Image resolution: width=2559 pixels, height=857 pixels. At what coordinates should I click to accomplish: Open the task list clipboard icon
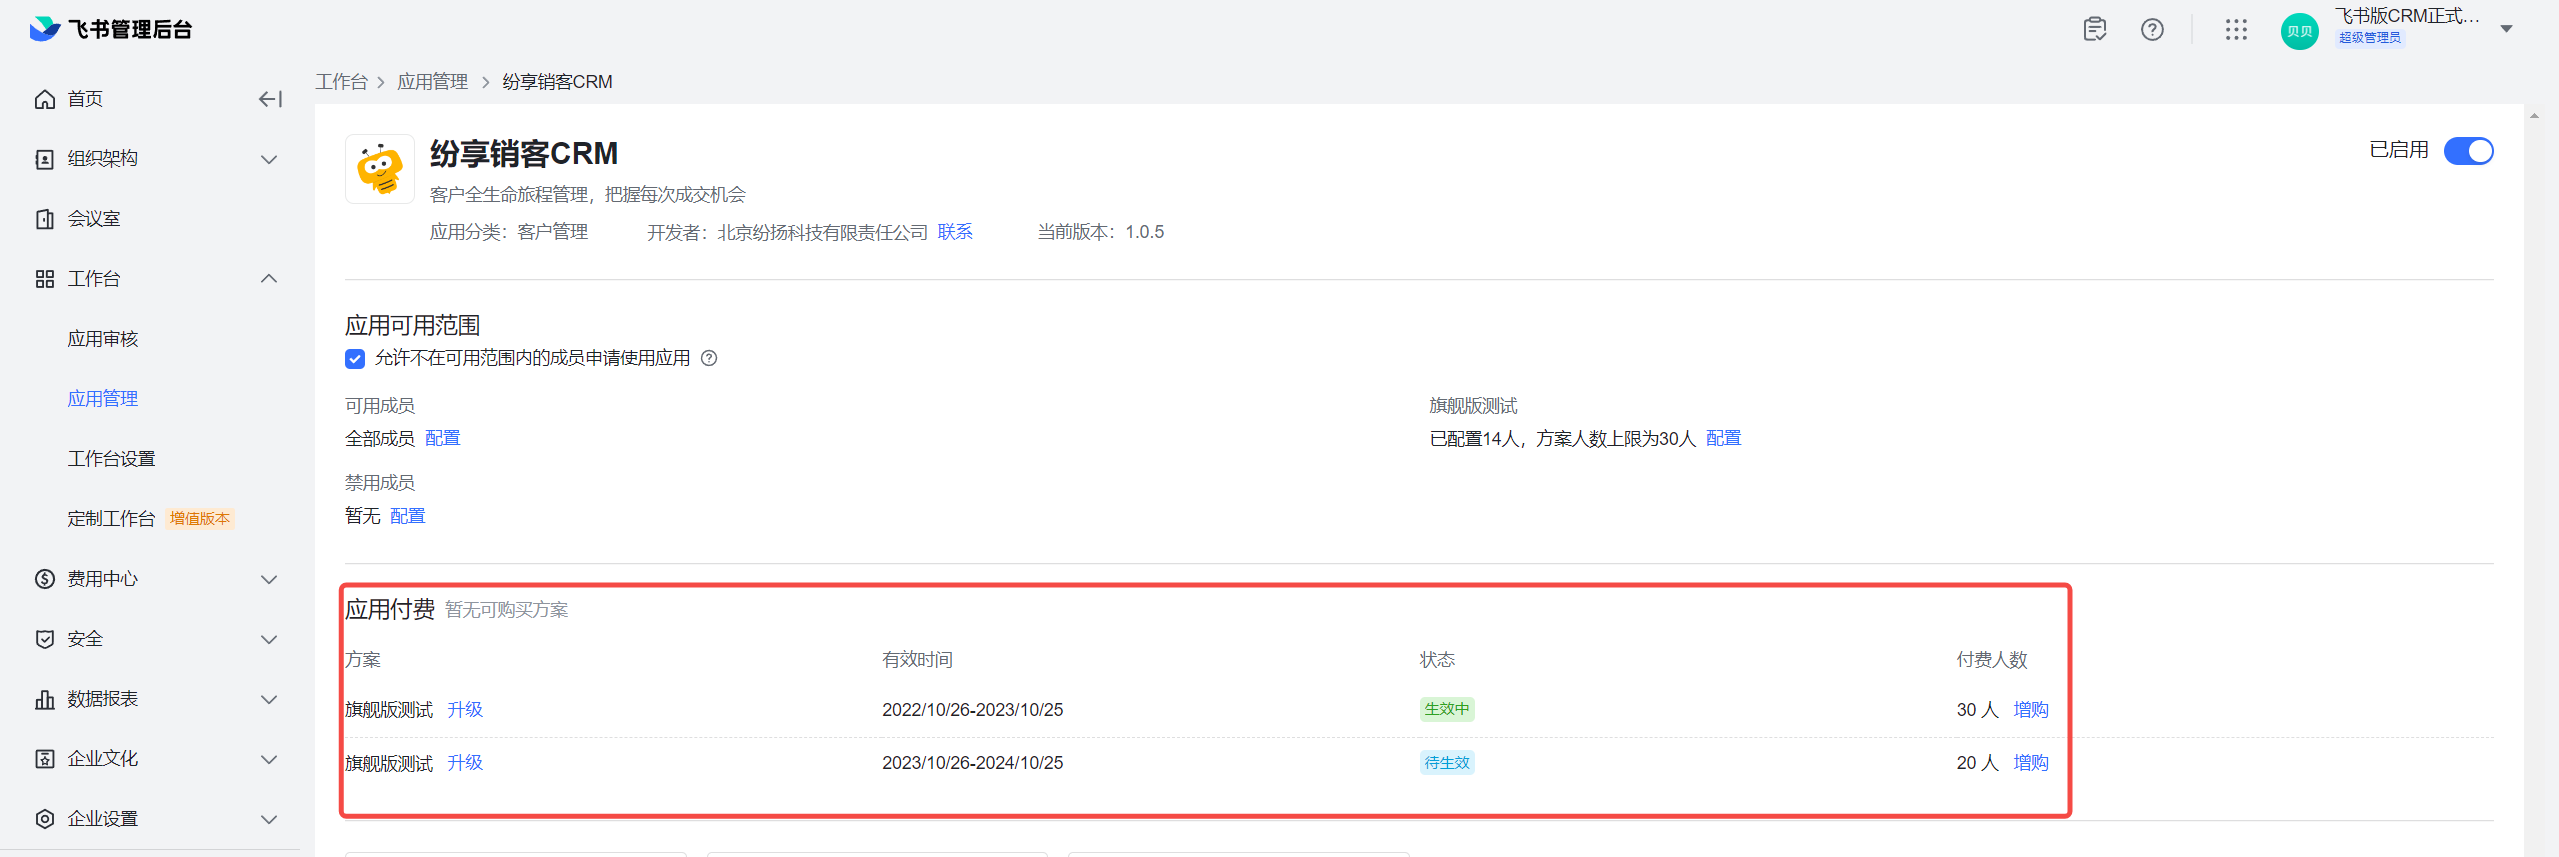[x=2095, y=29]
